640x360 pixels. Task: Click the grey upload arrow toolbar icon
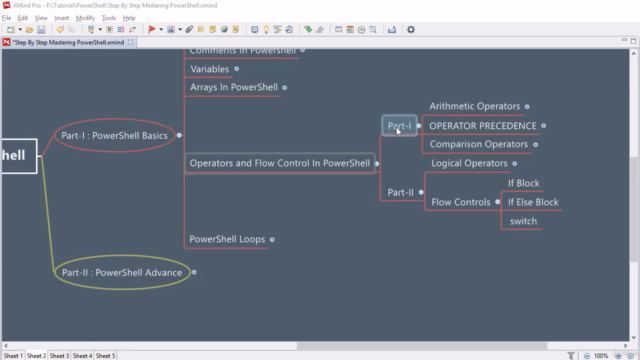click(x=320, y=29)
